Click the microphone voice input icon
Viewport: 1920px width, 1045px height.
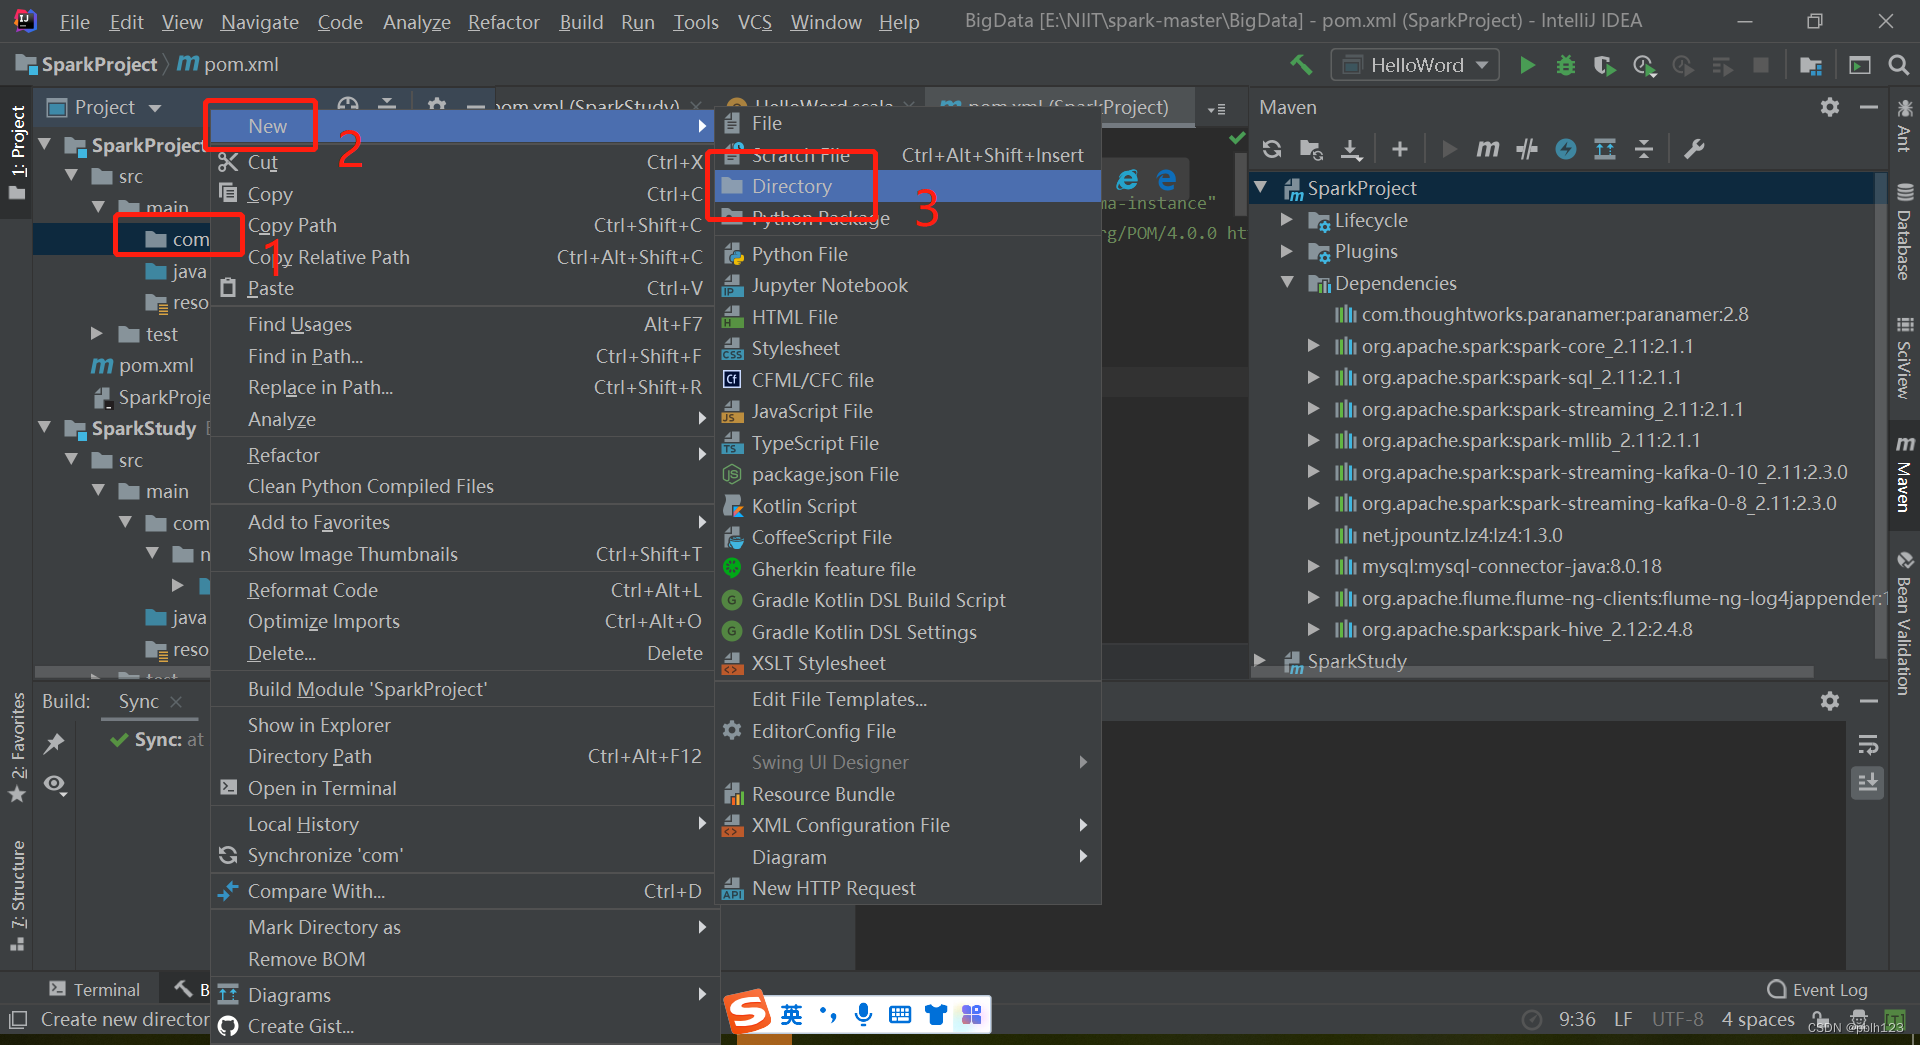(x=864, y=1015)
